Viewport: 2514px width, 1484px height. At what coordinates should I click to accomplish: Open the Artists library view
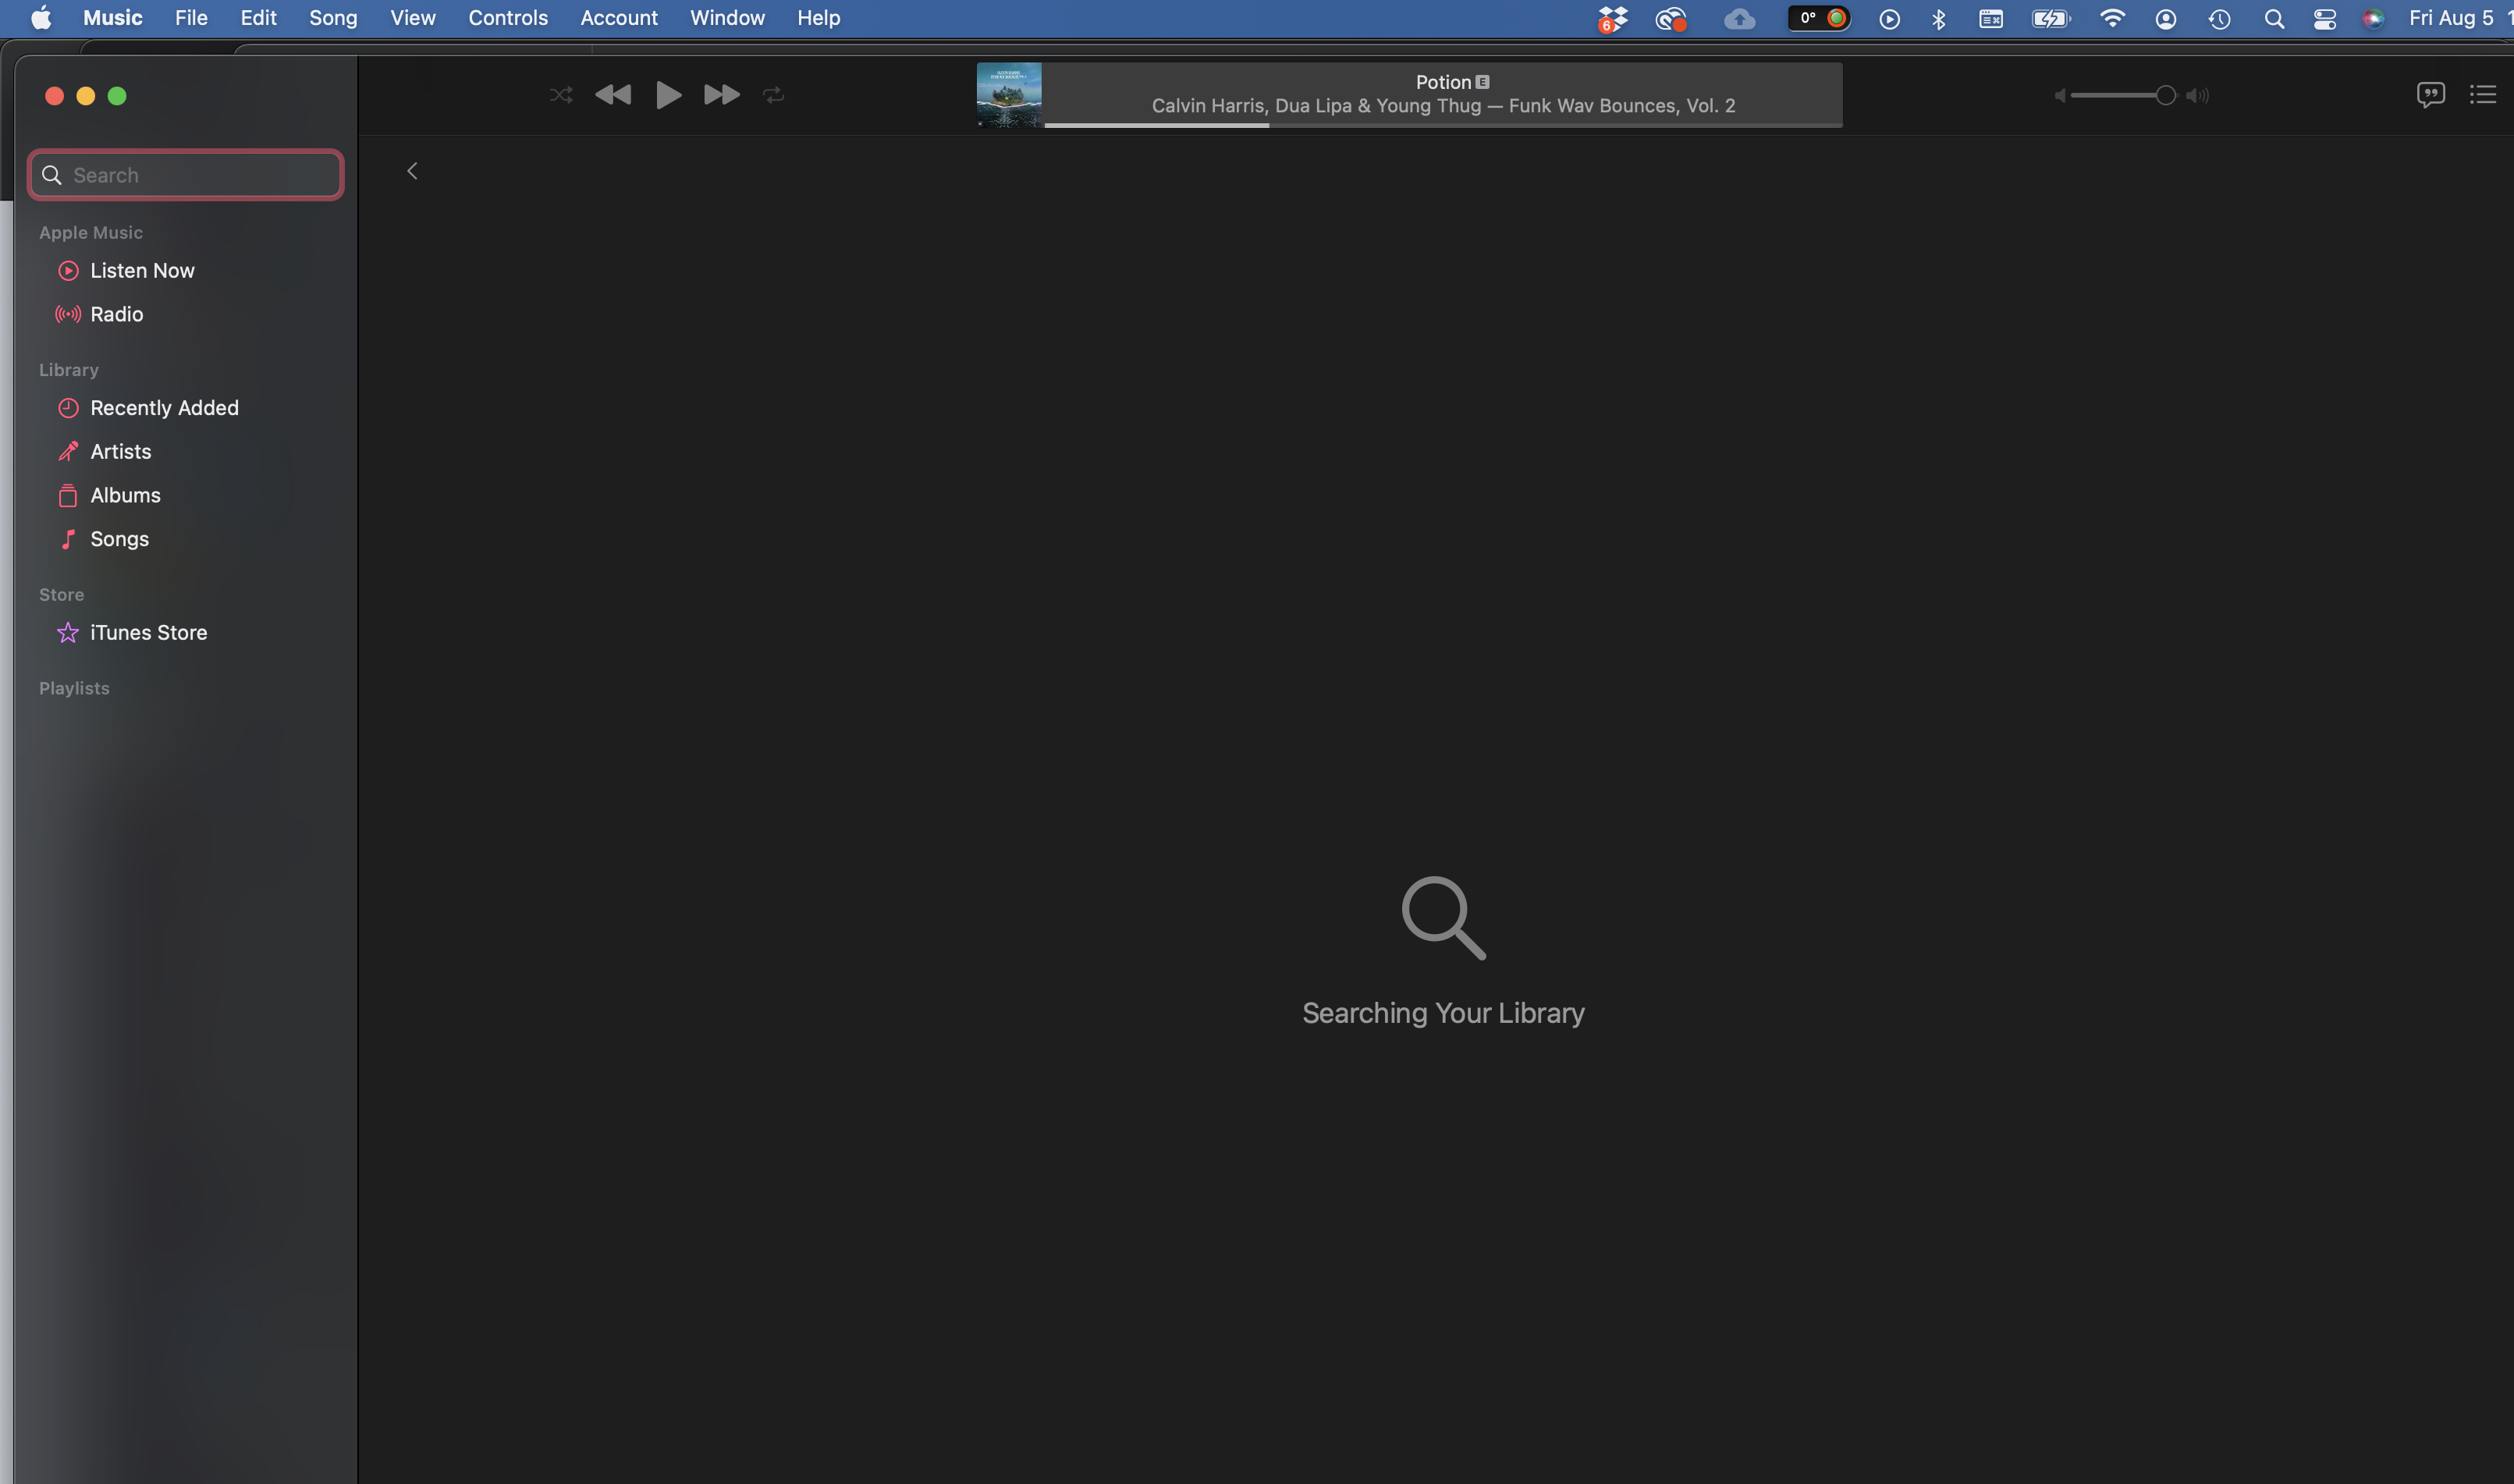click(x=120, y=452)
